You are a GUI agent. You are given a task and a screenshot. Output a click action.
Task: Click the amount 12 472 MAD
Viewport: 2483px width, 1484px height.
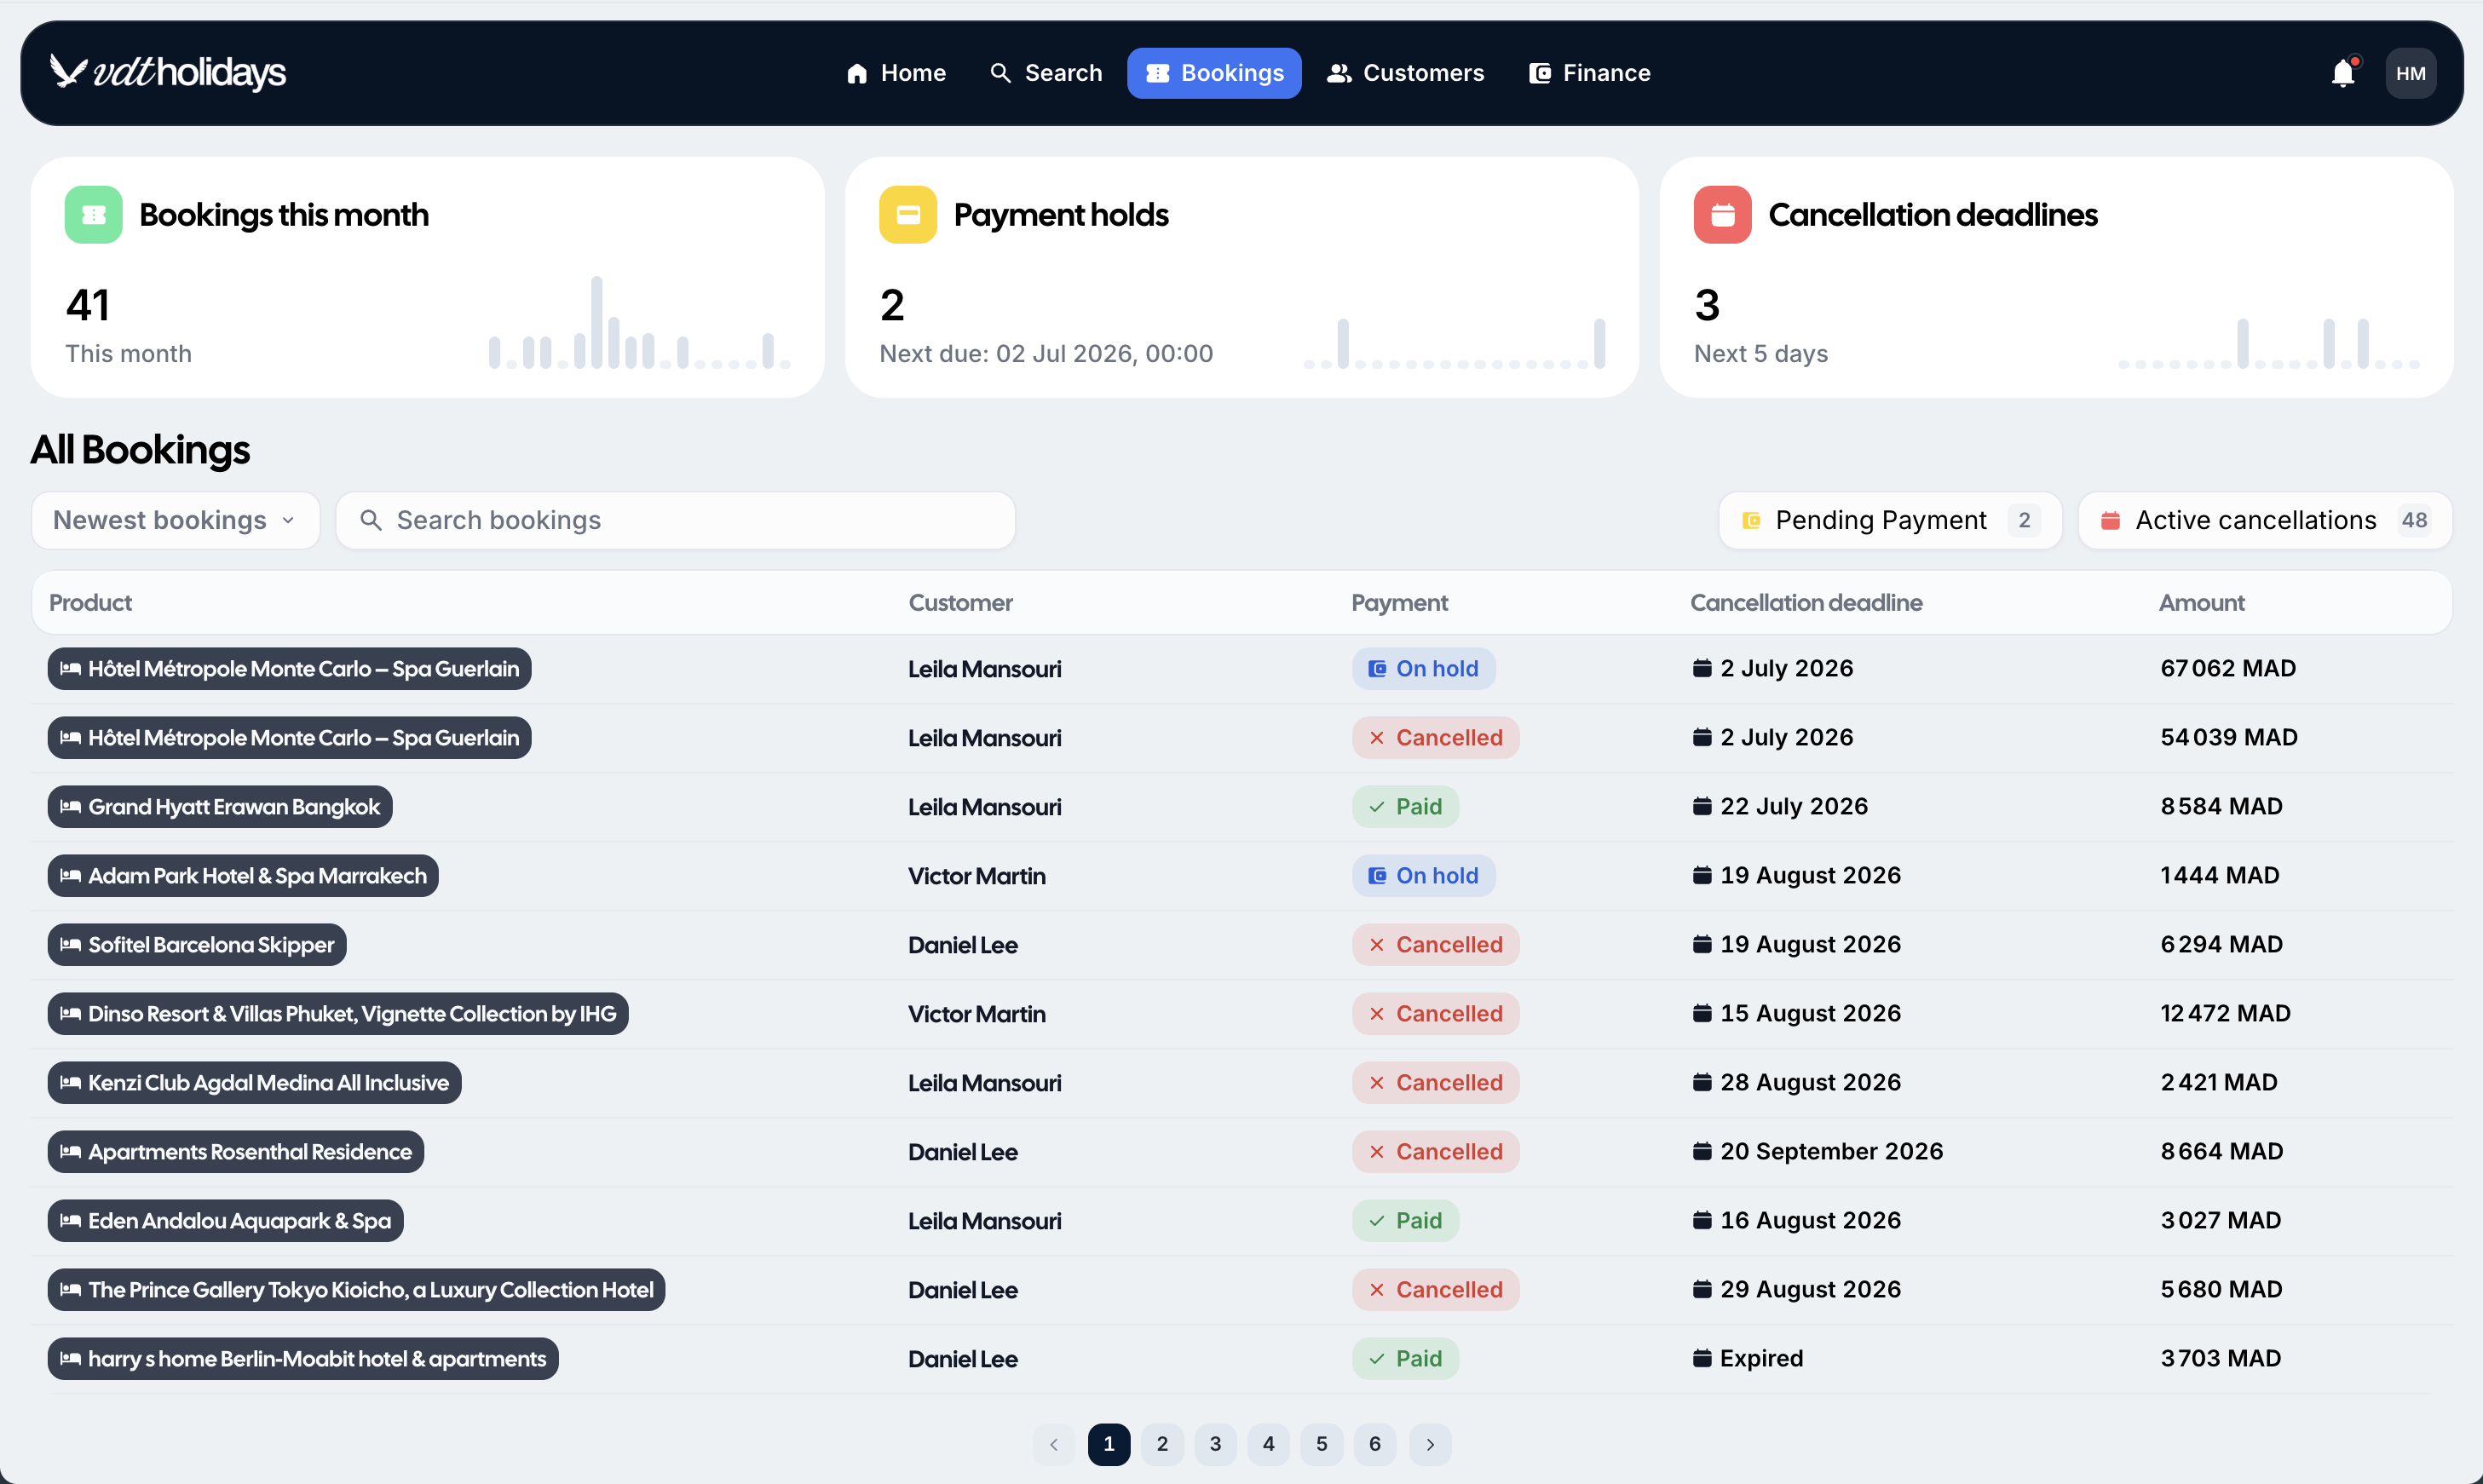tap(2225, 1013)
